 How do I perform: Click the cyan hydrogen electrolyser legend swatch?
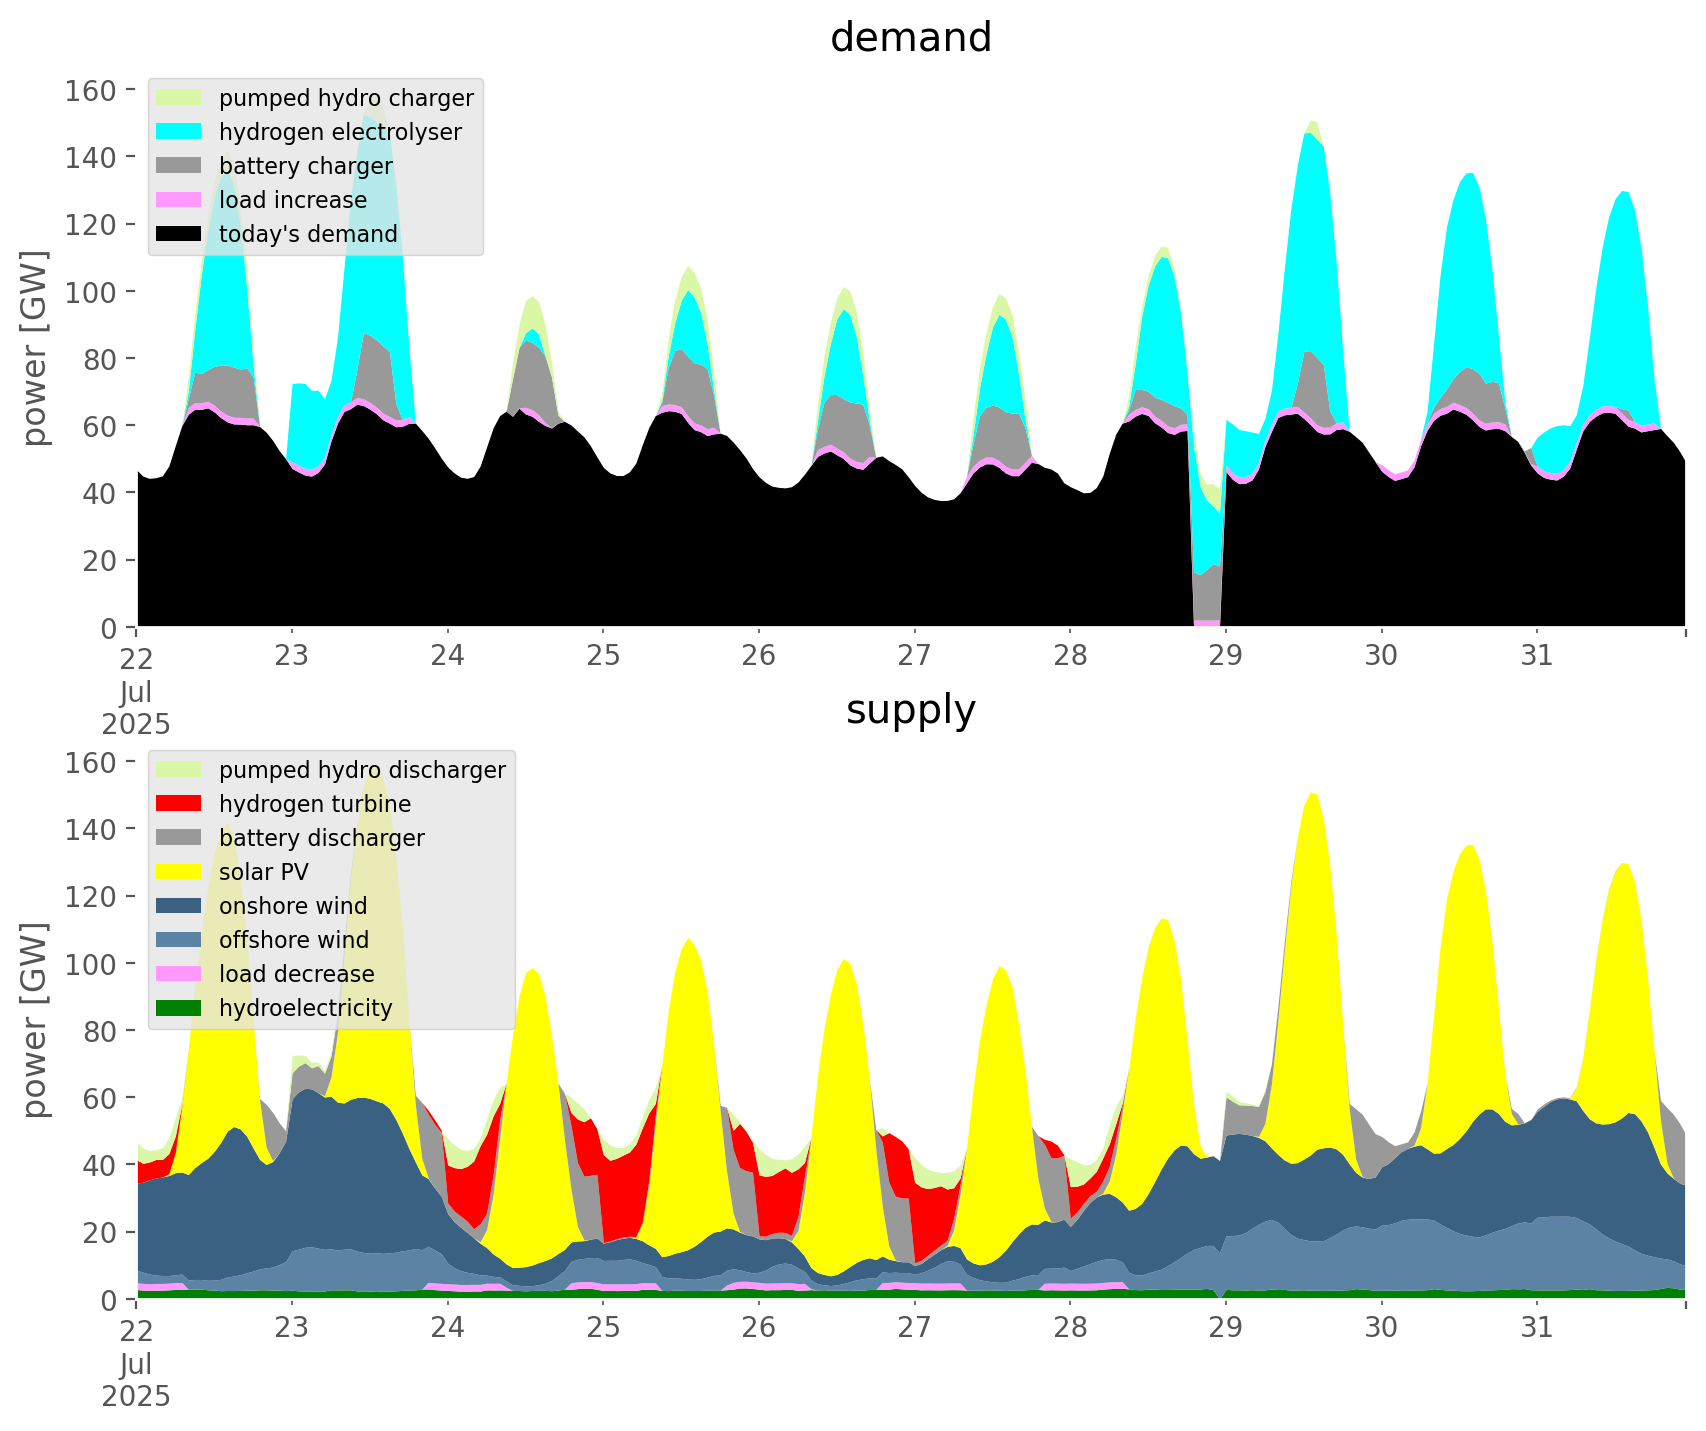[179, 132]
